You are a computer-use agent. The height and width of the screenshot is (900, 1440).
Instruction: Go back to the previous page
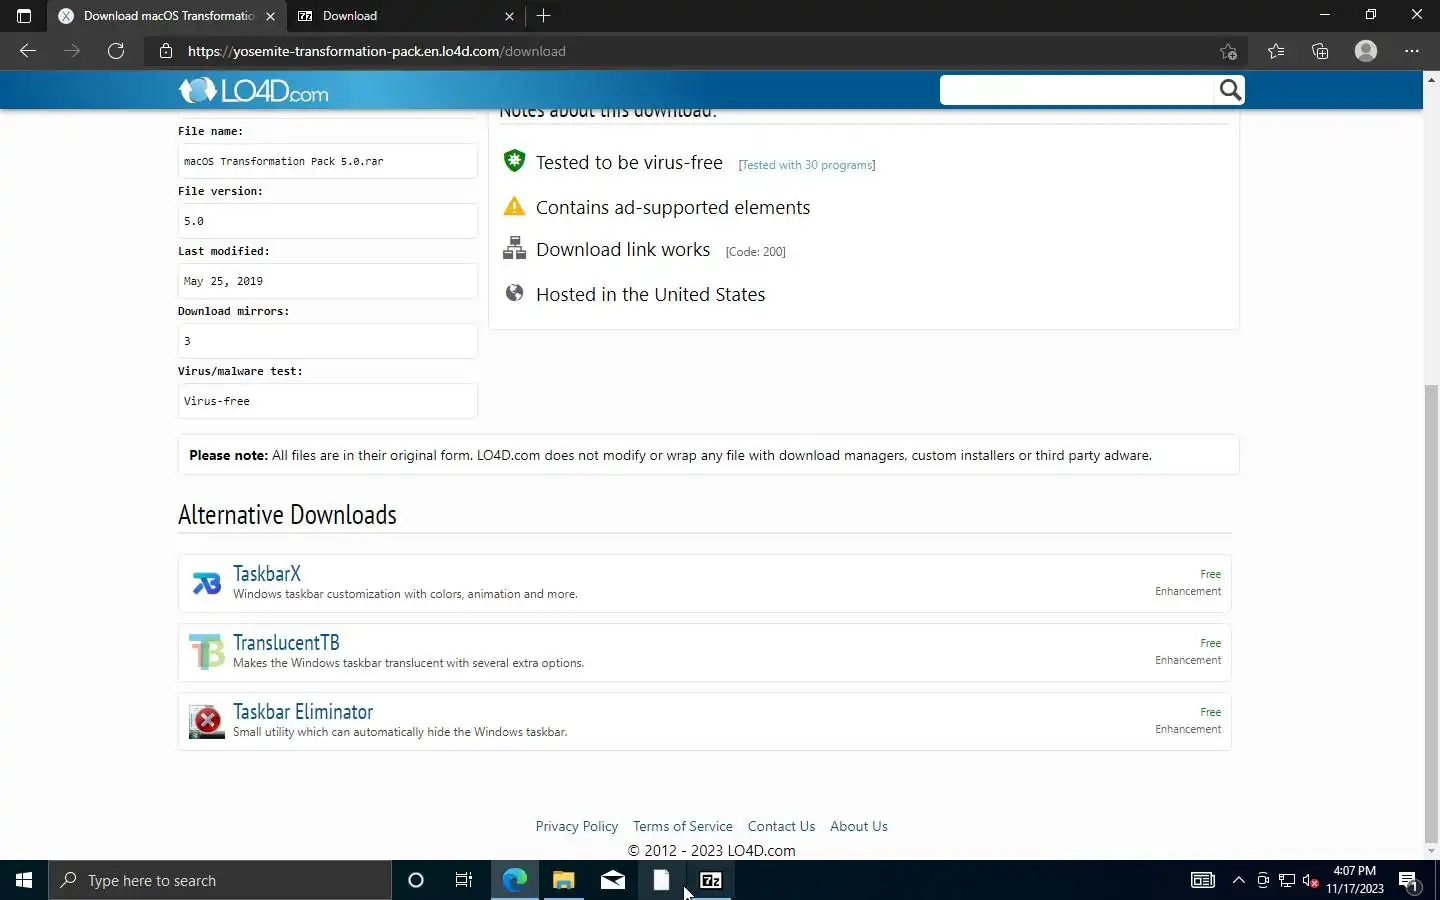point(28,51)
